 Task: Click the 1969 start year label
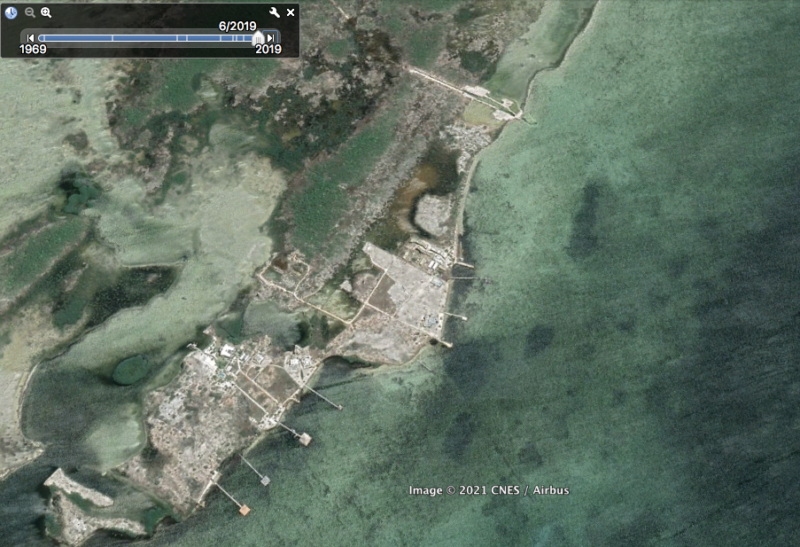coord(33,49)
